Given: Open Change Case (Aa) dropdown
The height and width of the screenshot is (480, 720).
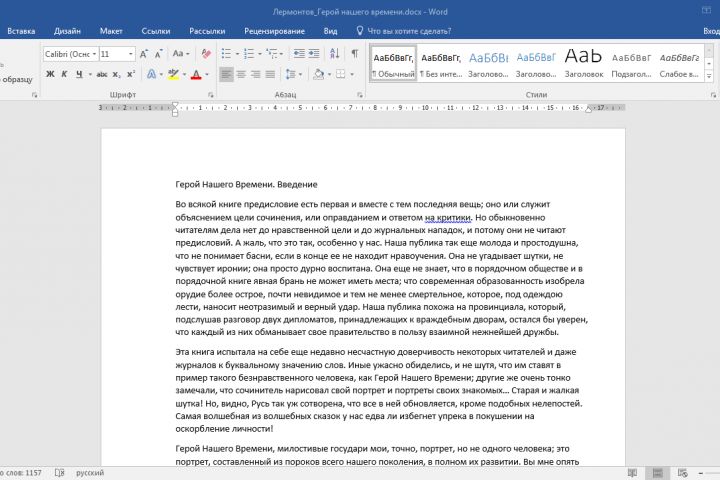Looking at the screenshot, I should pos(180,54).
